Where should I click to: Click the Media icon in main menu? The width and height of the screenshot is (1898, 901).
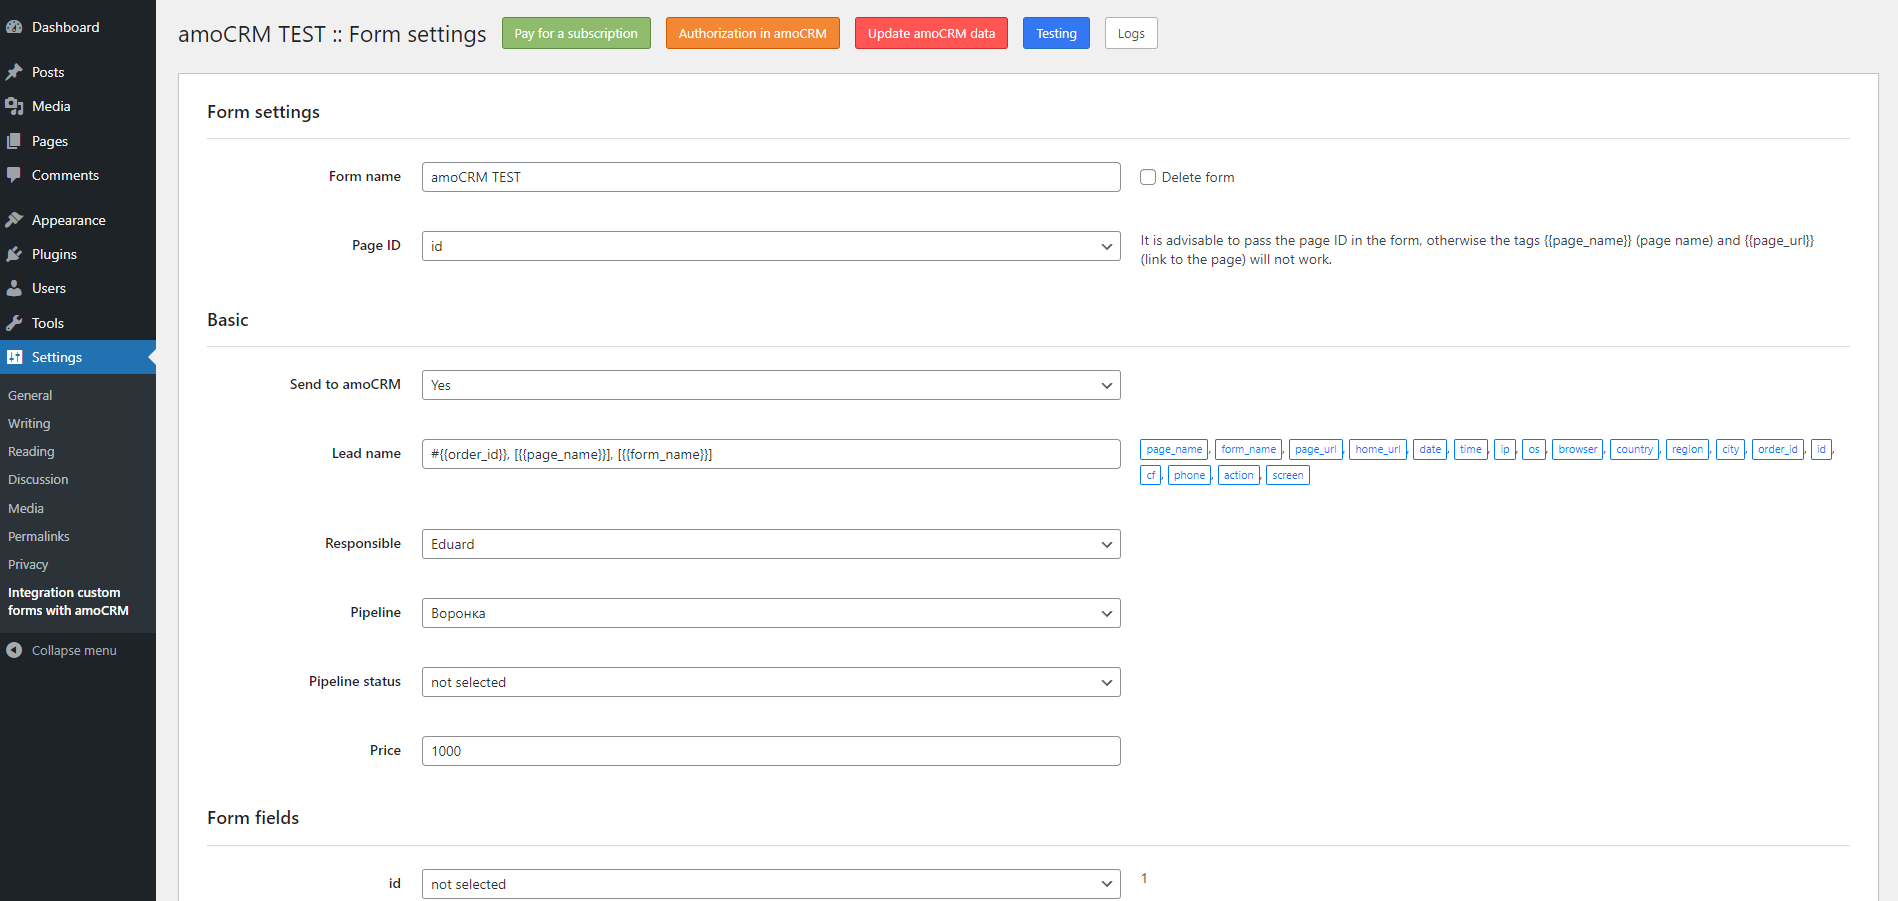click(x=14, y=106)
